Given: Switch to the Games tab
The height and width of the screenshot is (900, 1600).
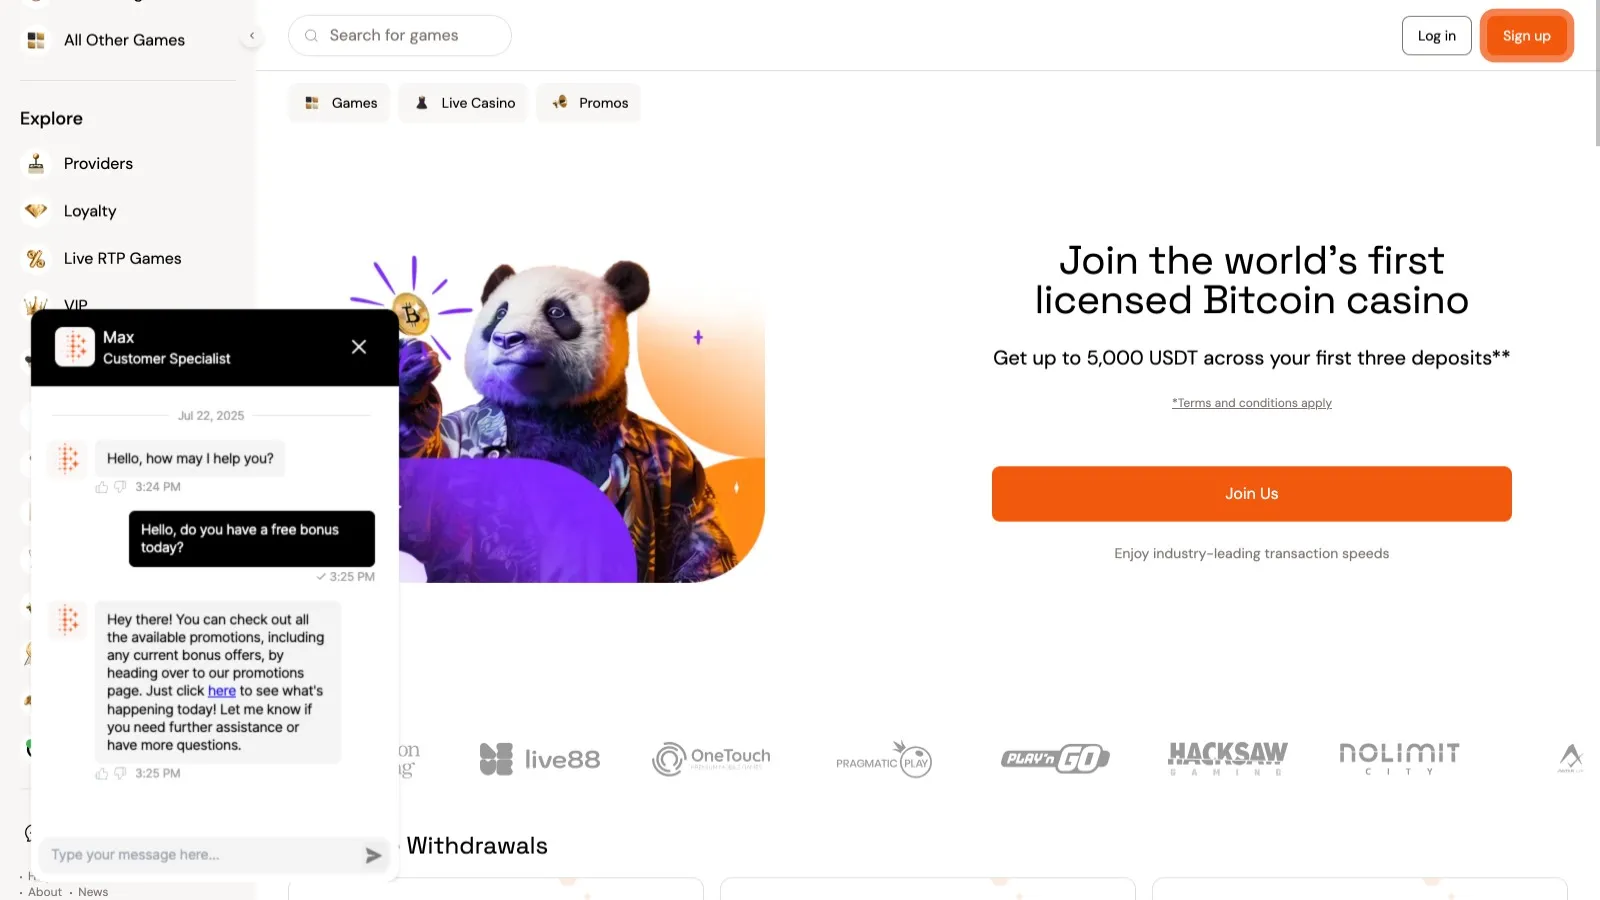Looking at the screenshot, I should 340,103.
